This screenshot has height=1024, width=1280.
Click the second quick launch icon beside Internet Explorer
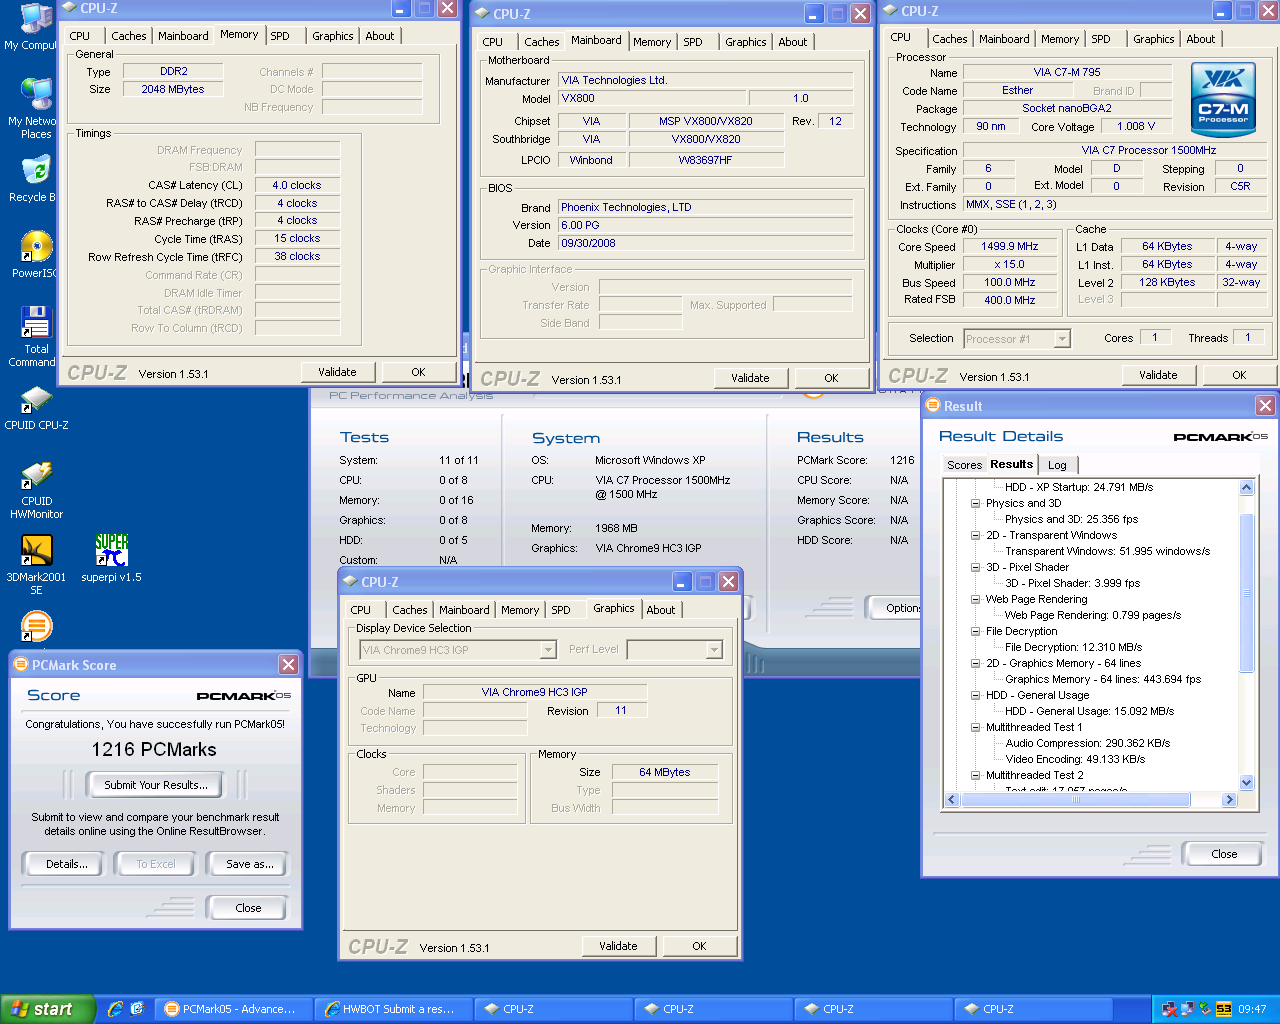(138, 1009)
